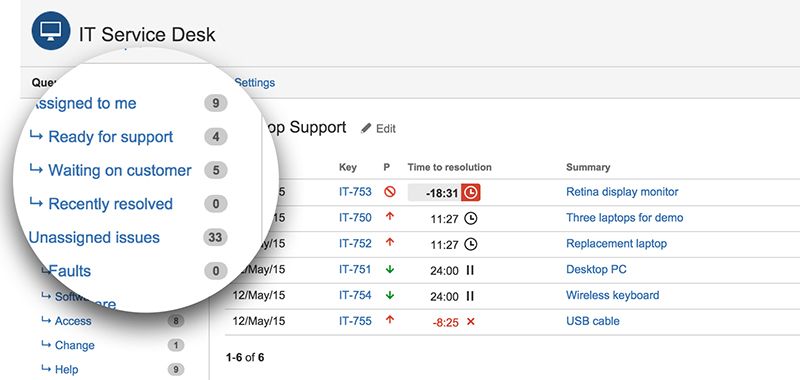This screenshot has height=380, width=800.
Task: Open the Settings tab
Action: [x=255, y=83]
